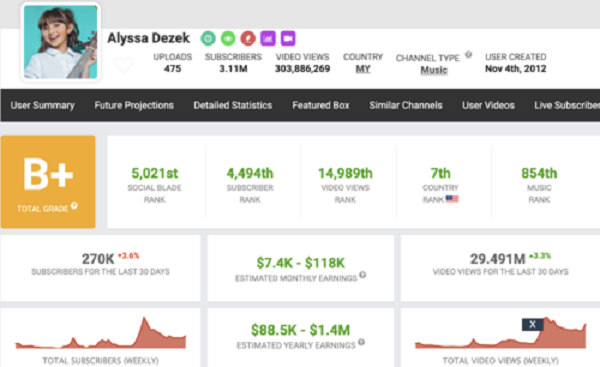Screen dimensions: 600x367
Task: Click the Total Subscribers weekly chart
Action: 100,333
